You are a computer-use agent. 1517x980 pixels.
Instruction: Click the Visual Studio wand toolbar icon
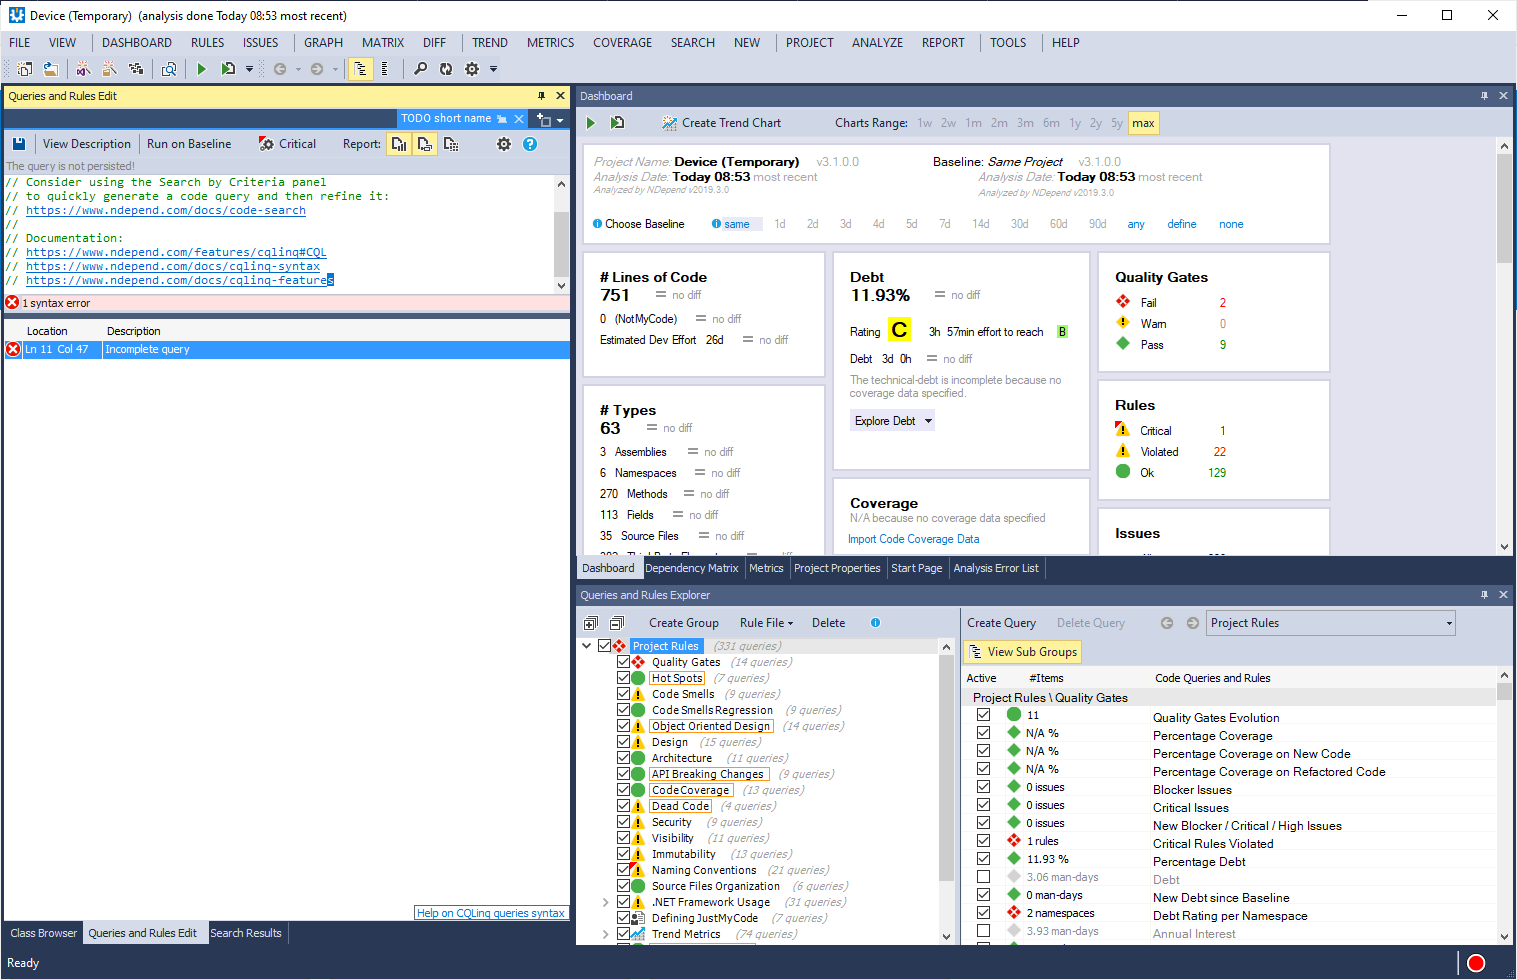pyautogui.click(x=84, y=69)
